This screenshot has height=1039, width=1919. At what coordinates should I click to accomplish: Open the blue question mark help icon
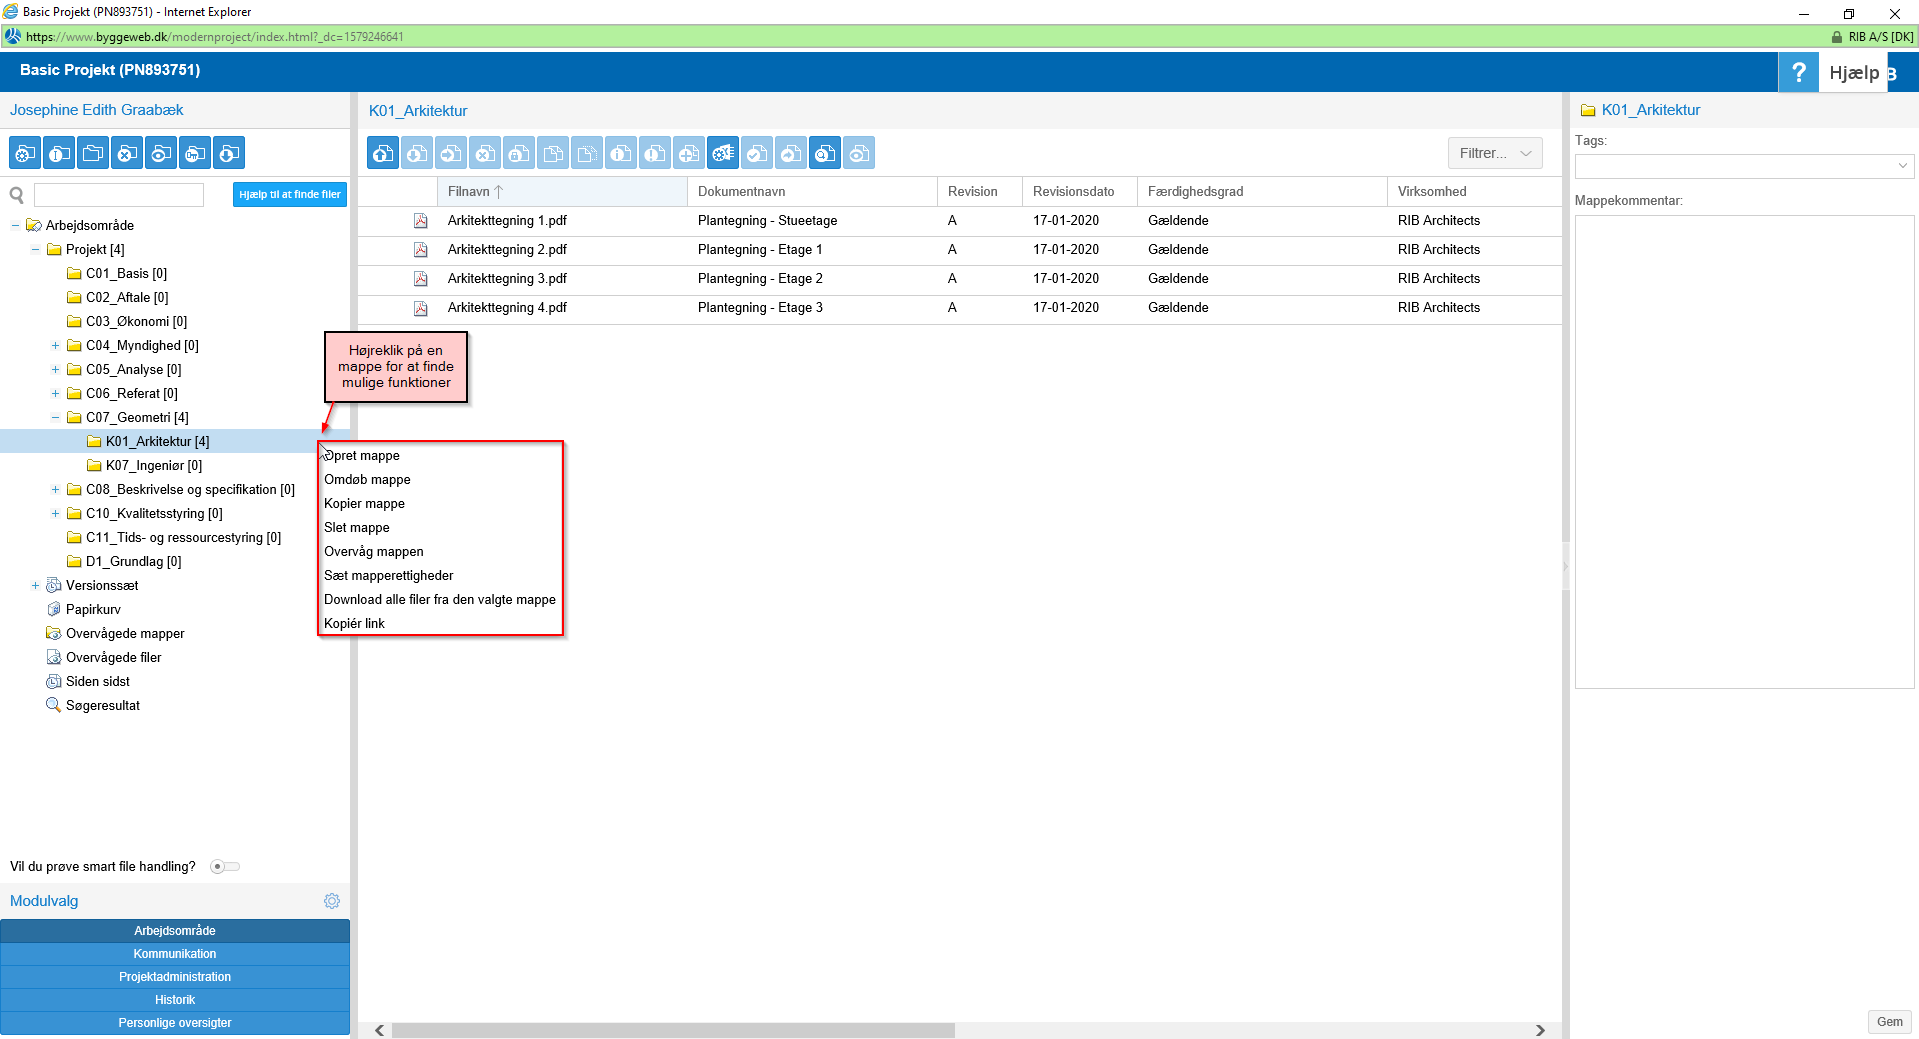pyautogui.click(x=1798, y=72)
